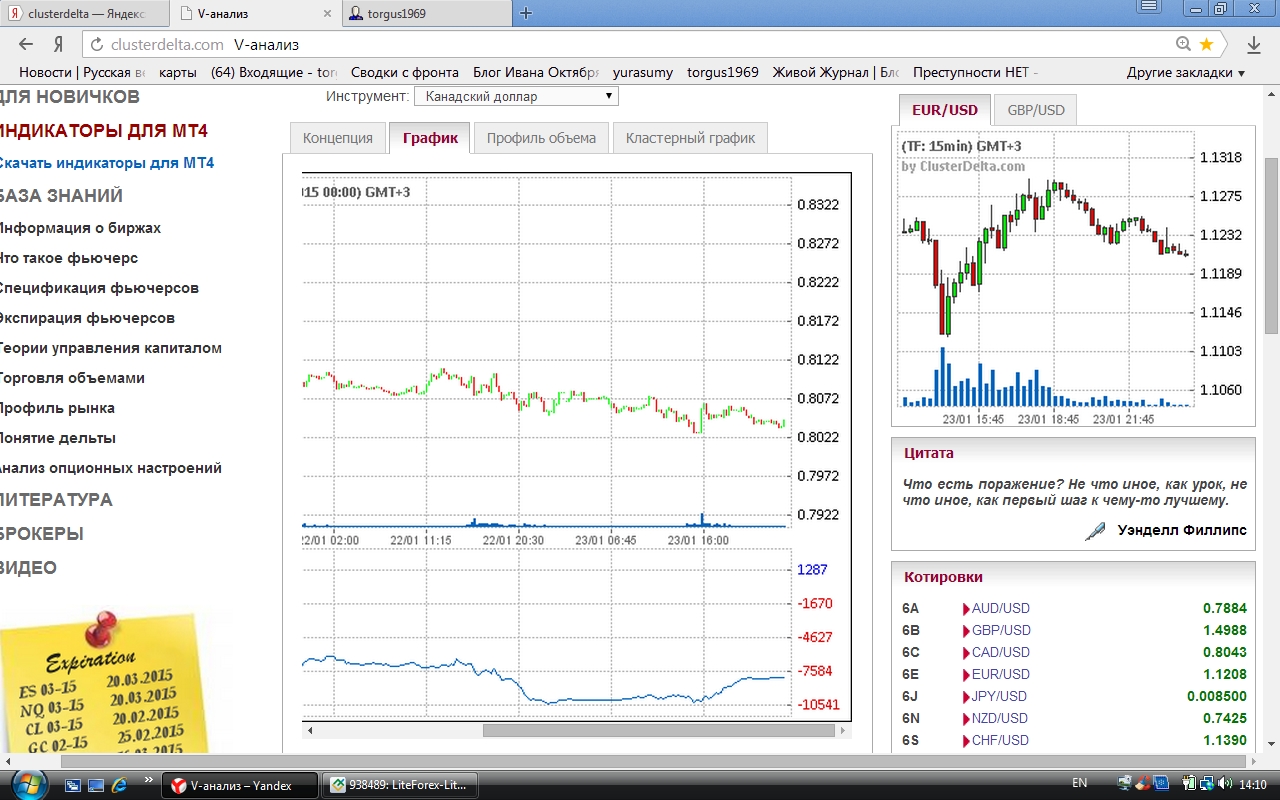Switch to Профиль объема tab
The image size is (1280, 800).
pyautogui.click(x=541, y=138)
